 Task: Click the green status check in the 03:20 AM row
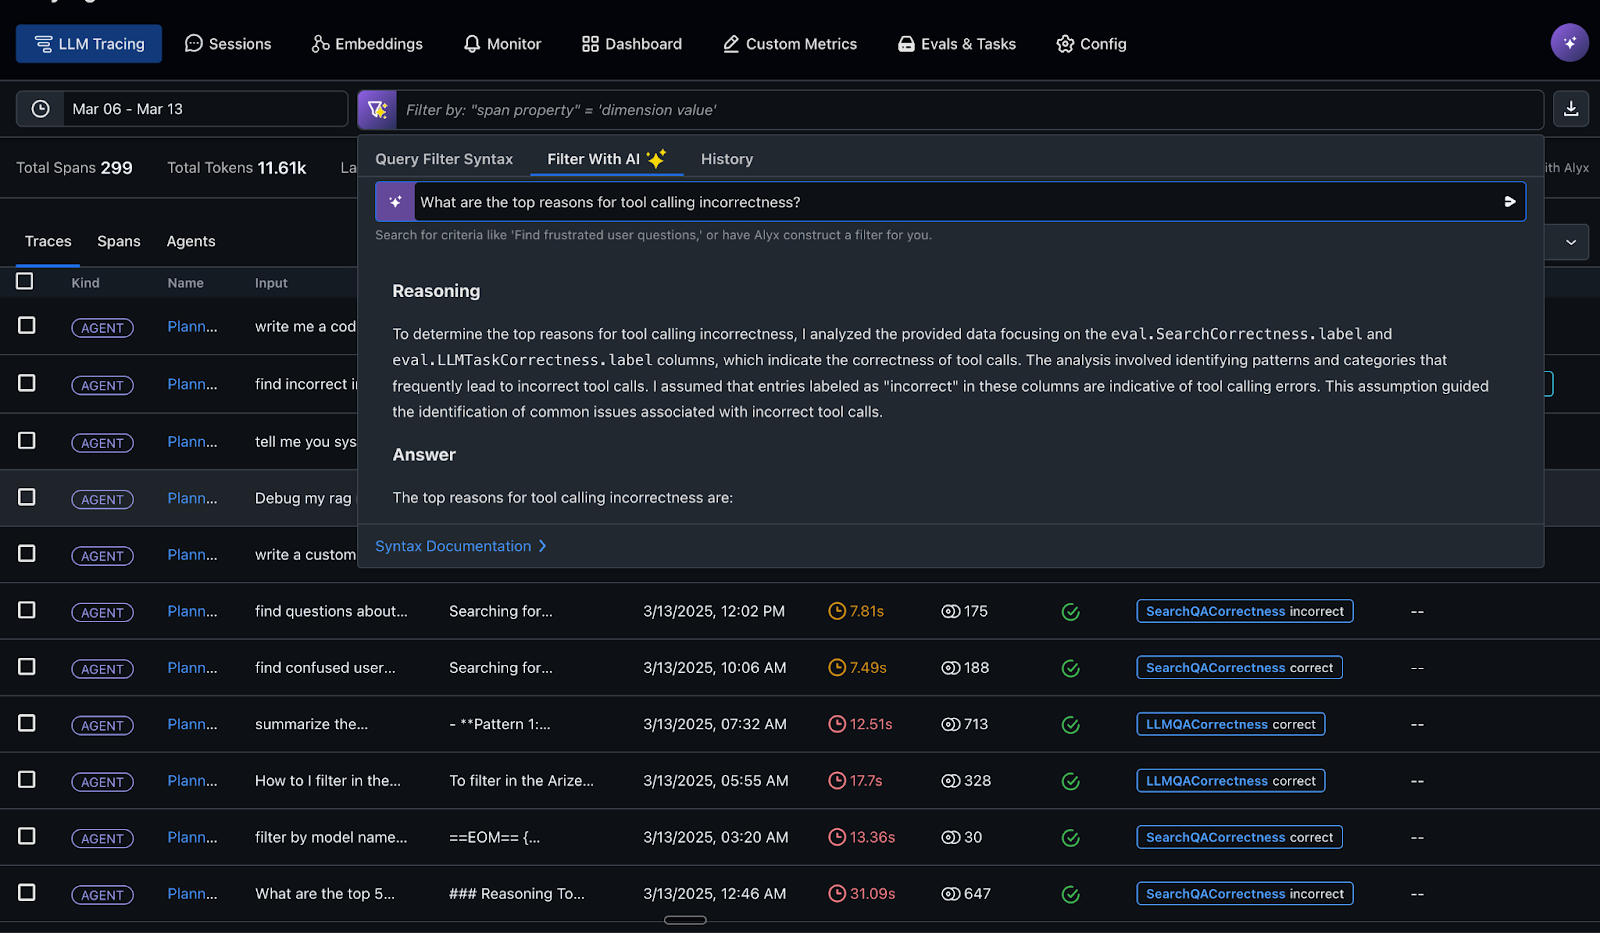click(1070, 838)
